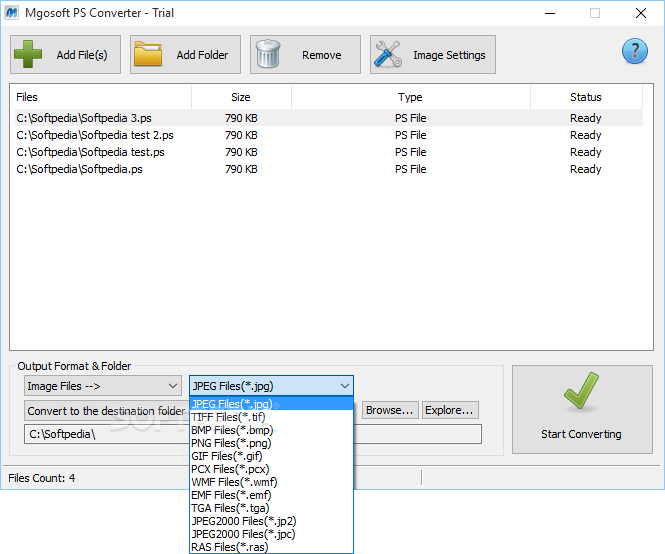
Task: Click the wrench Image Settings icon
Action: pos(388,54)
